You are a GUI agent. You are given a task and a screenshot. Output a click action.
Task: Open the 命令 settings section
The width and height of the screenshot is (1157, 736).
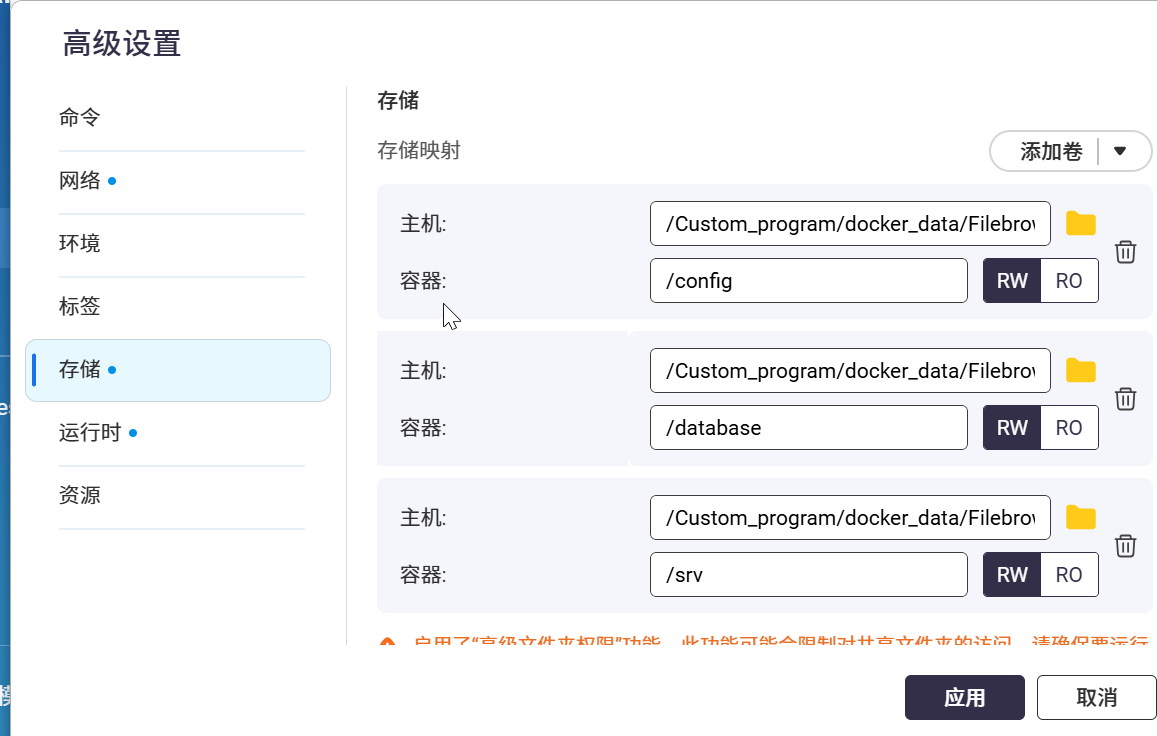tap(80, 118)
